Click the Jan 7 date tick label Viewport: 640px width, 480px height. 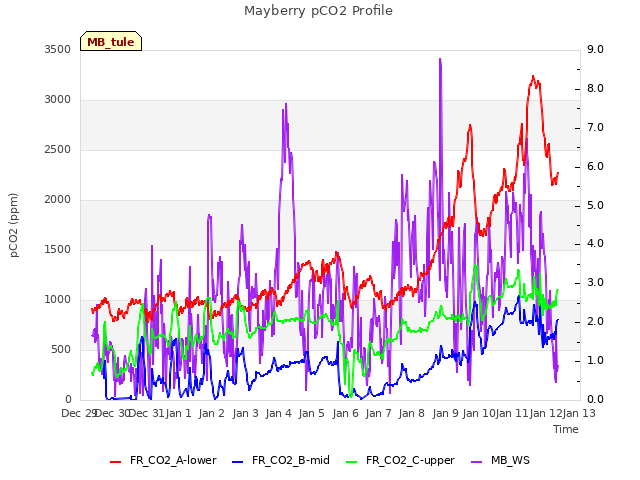coord(378,413)
